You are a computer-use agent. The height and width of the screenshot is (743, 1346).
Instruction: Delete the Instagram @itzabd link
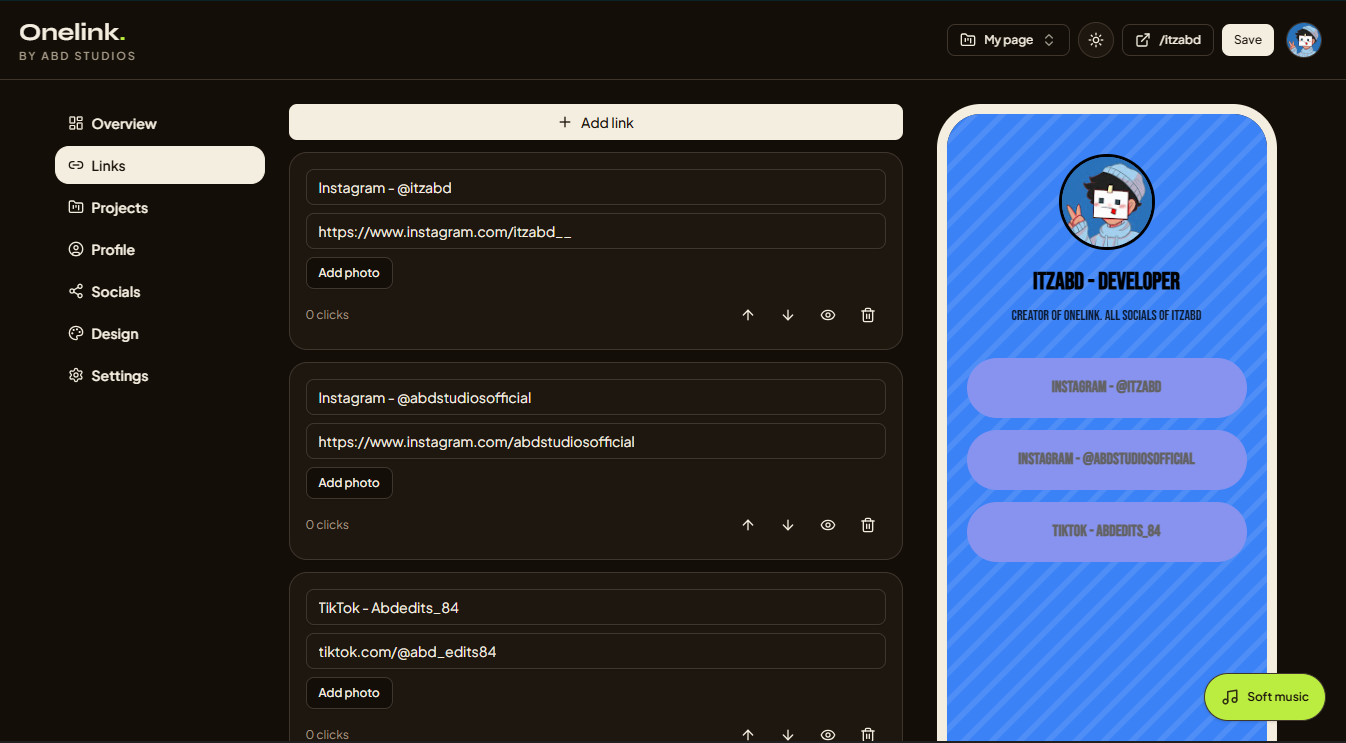click(x=868, y=315)
